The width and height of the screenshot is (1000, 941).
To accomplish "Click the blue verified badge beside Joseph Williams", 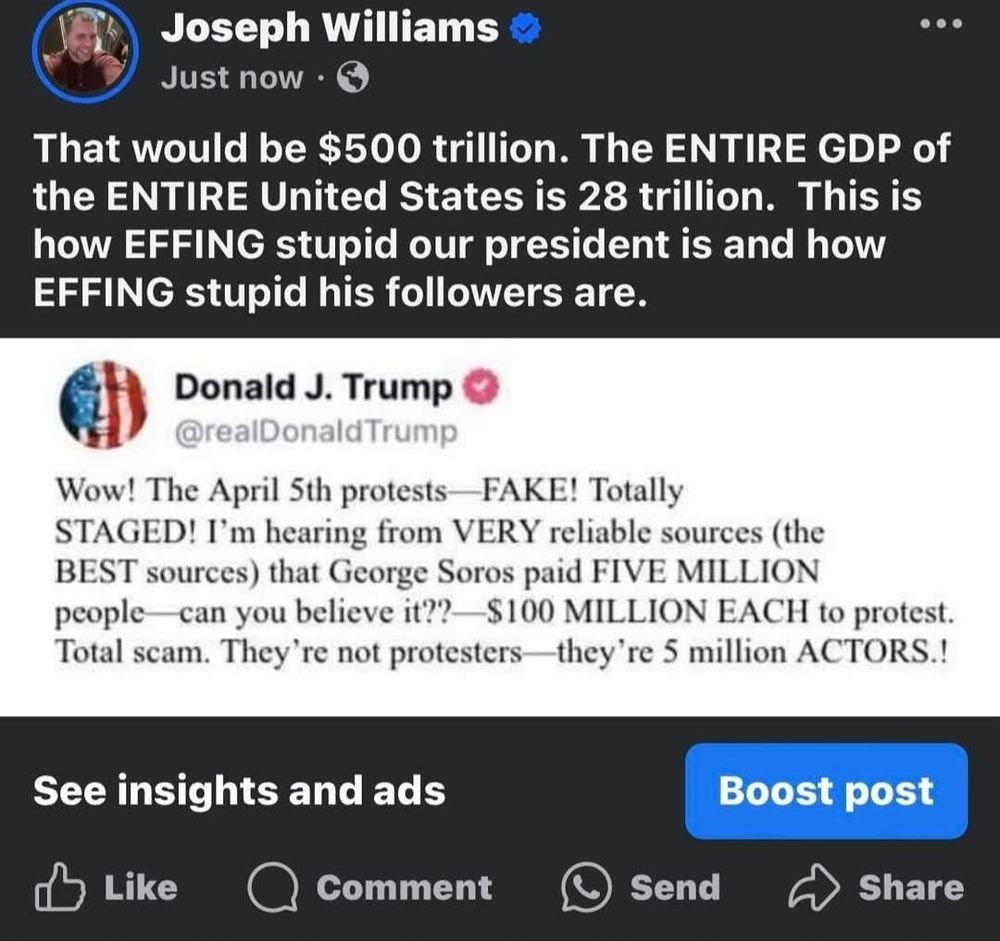I will pyautogui.click(x=525, y=30).
